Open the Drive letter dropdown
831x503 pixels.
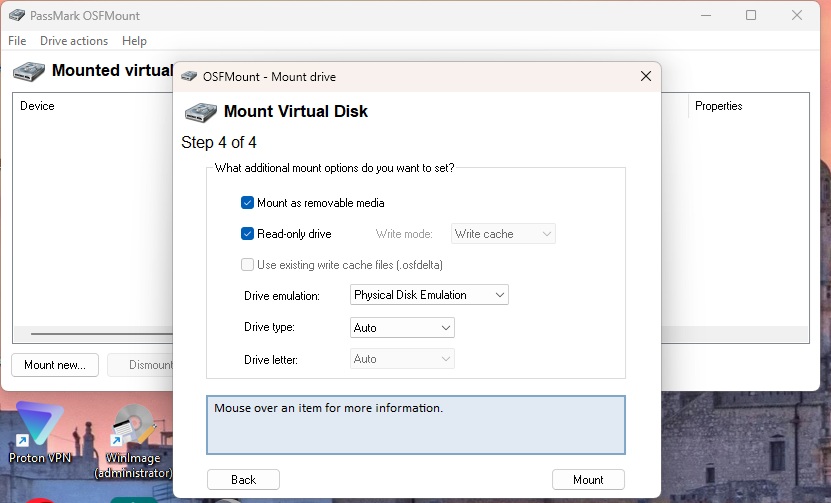[x=402, y=359]
